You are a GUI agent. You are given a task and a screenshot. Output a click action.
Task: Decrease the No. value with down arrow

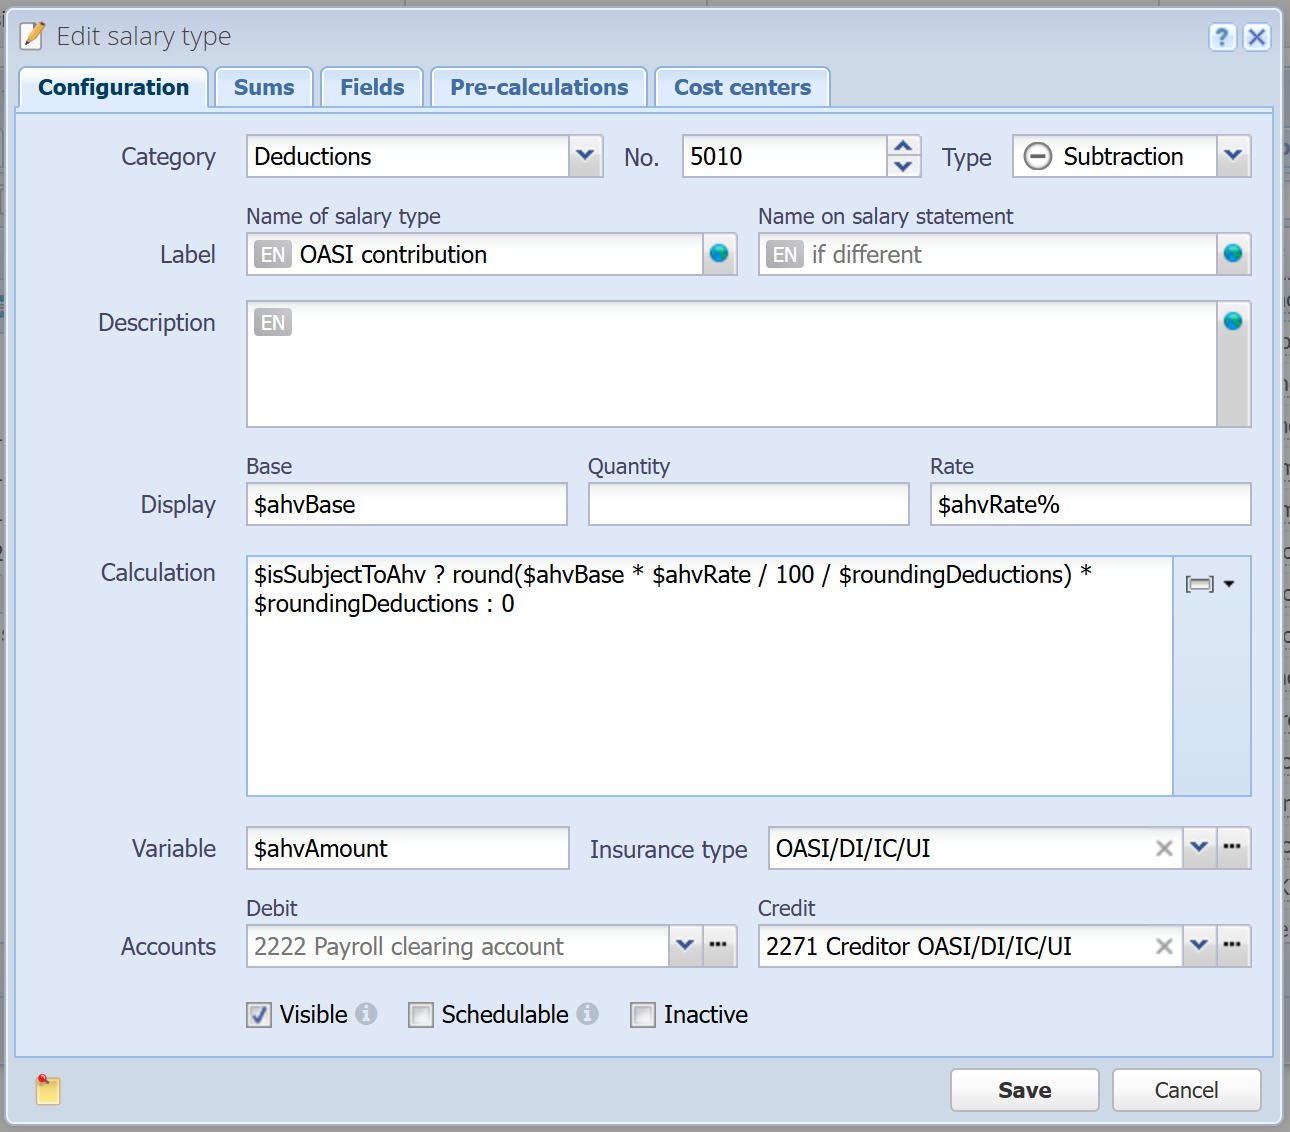[x=903, y=167]
